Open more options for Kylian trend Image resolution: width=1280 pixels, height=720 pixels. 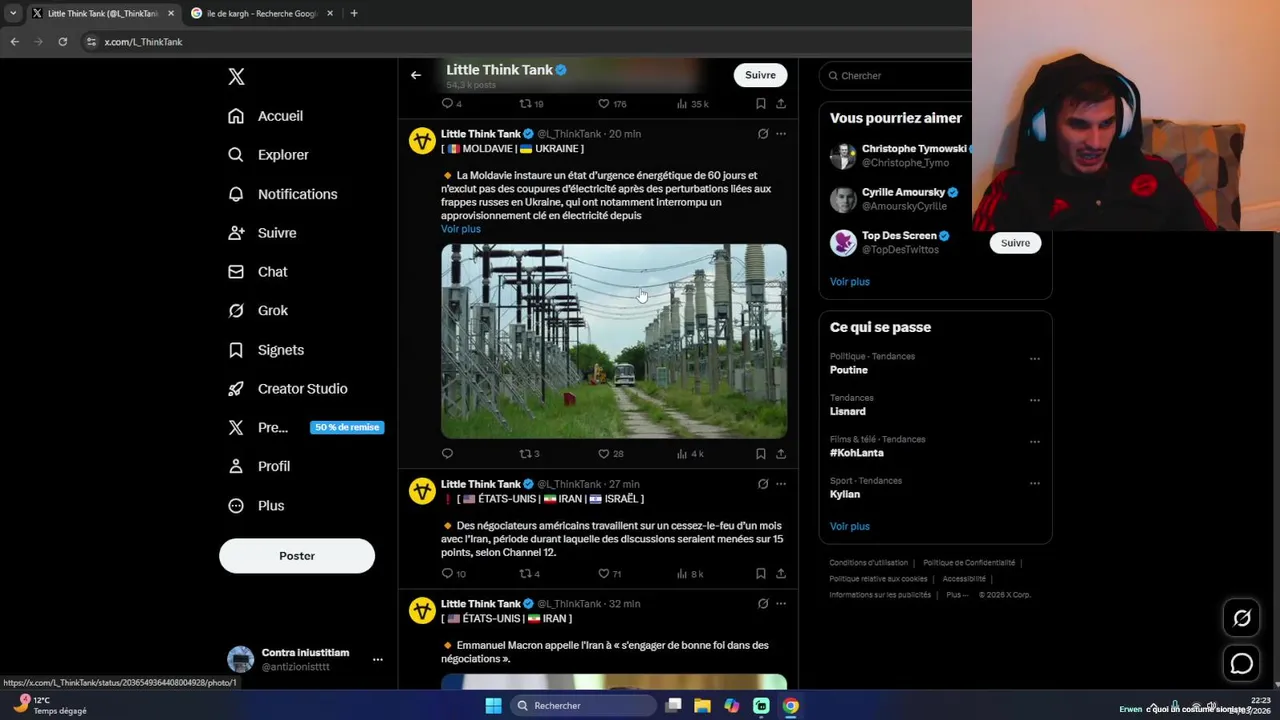pyautogui.click(x=1035, y=483)
